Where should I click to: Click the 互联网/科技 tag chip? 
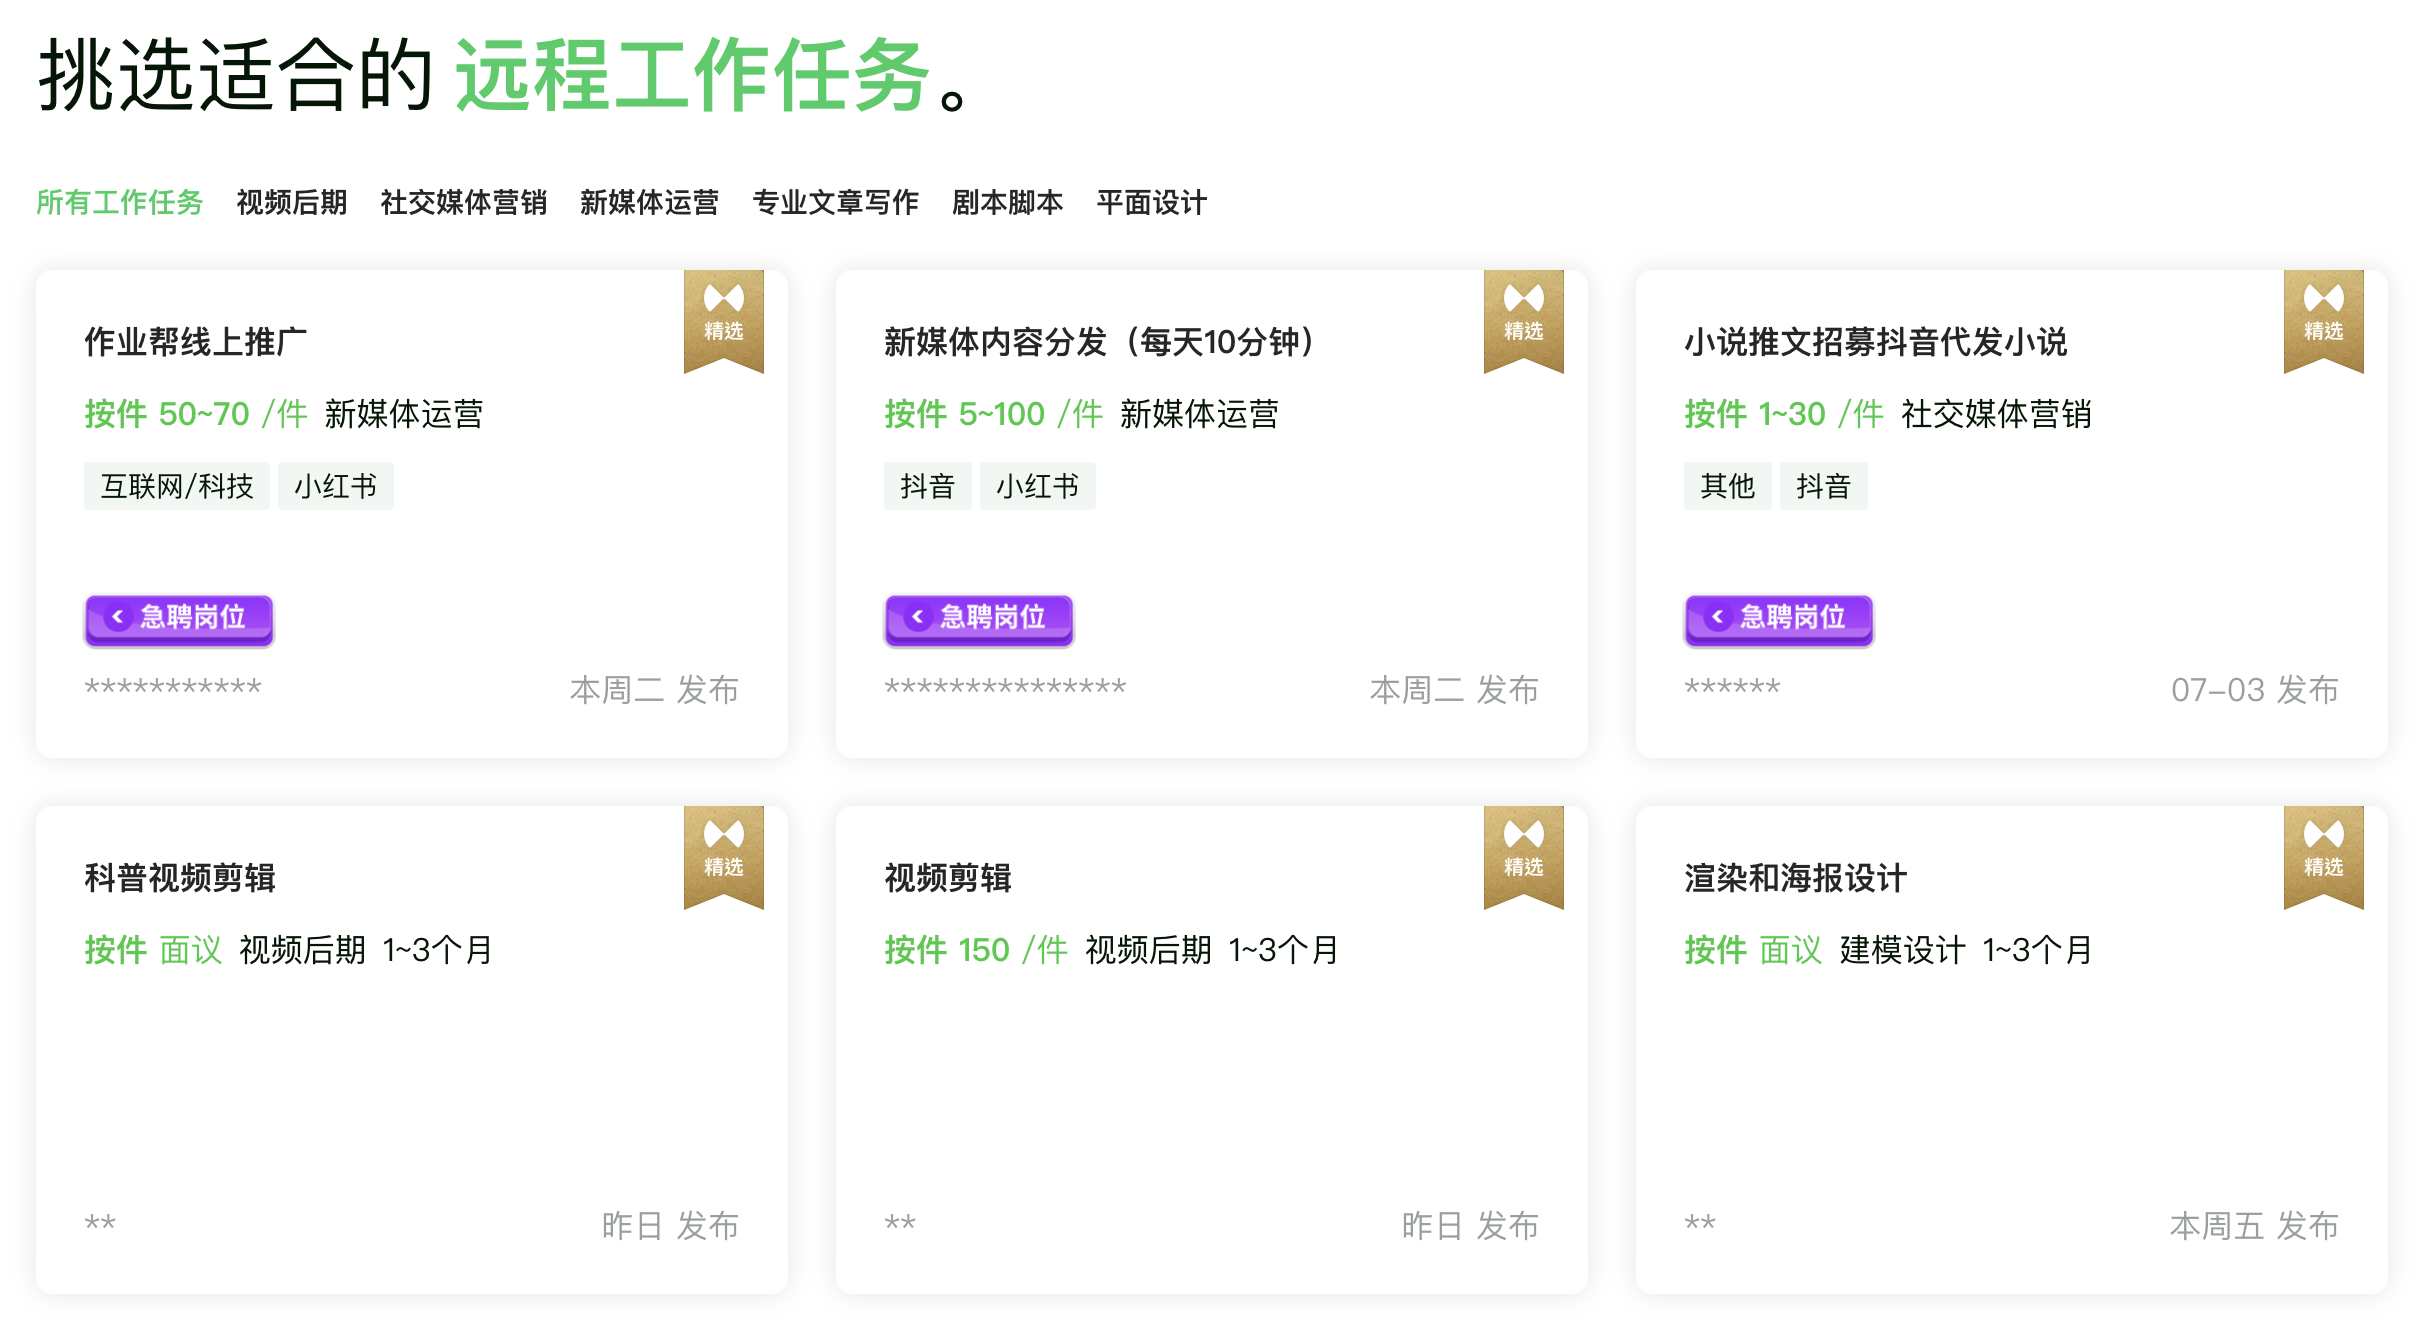(x=177, y=486)
